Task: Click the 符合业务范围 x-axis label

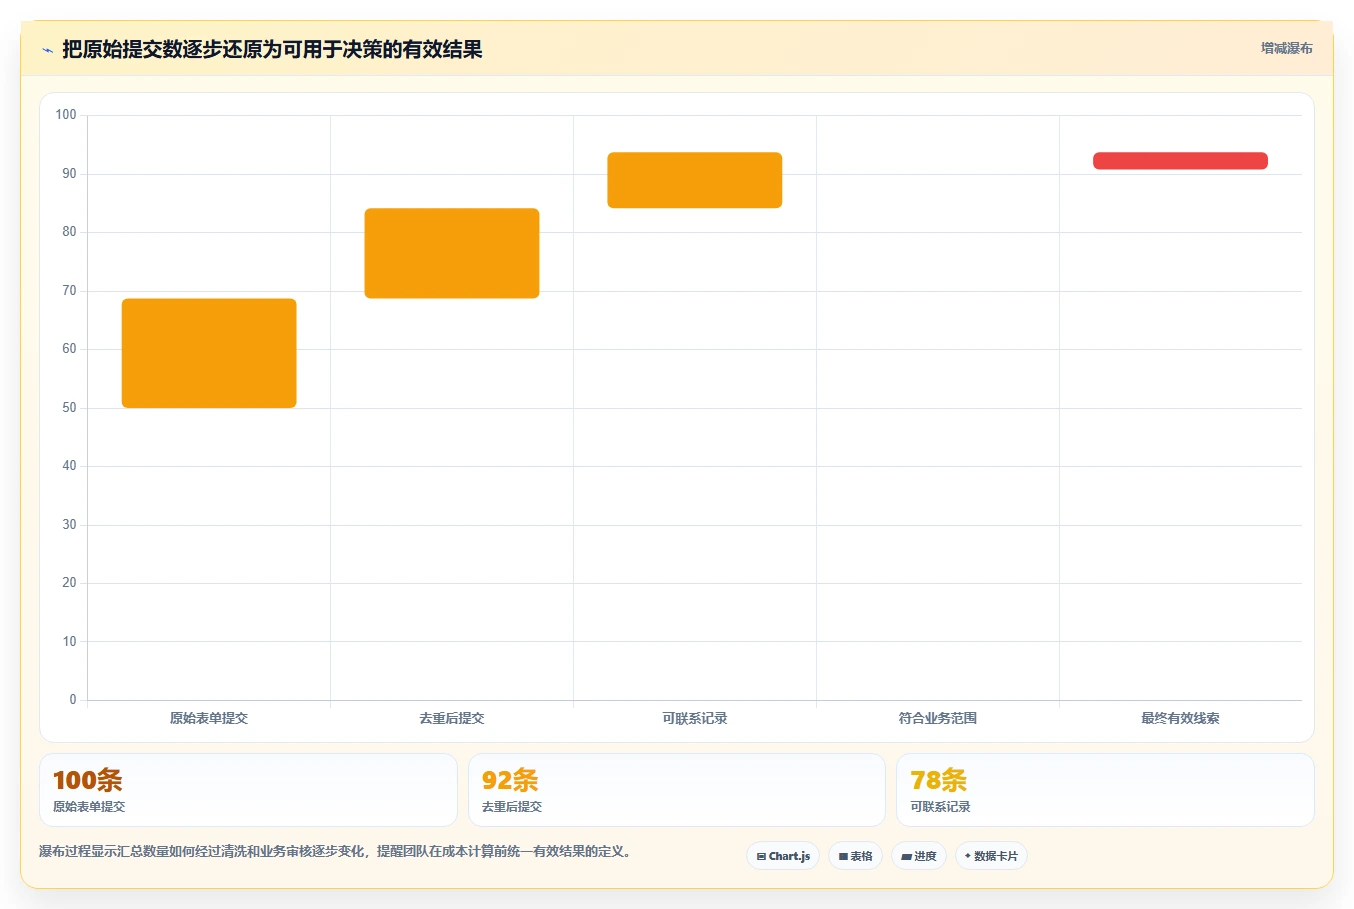Action: pyautogui.click(x=938, y=718)
